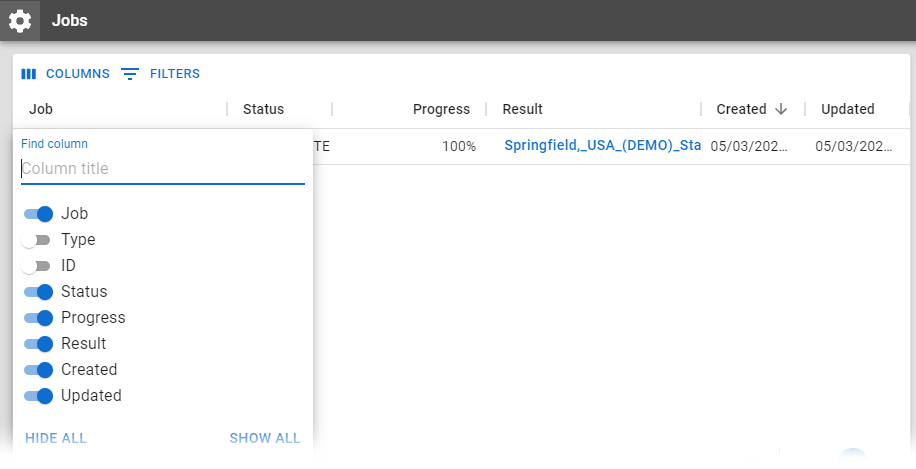This screenshot has width=916, height=469.
Task: Open the Springfield USA demo result link
Action: (601, 146)
